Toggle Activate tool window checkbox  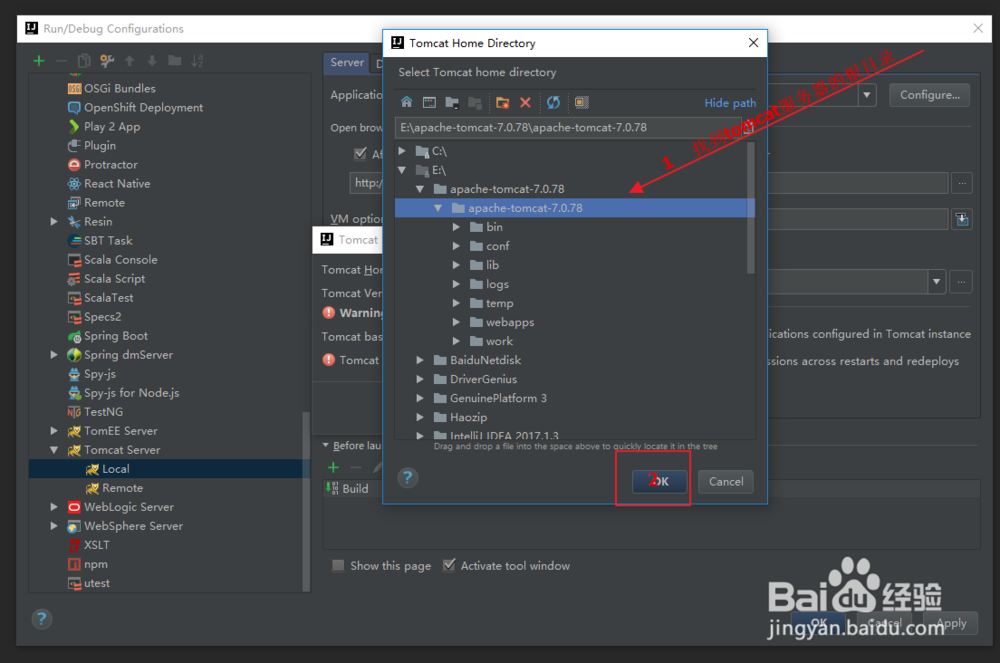pyautogui.click(x=449, y=565)
